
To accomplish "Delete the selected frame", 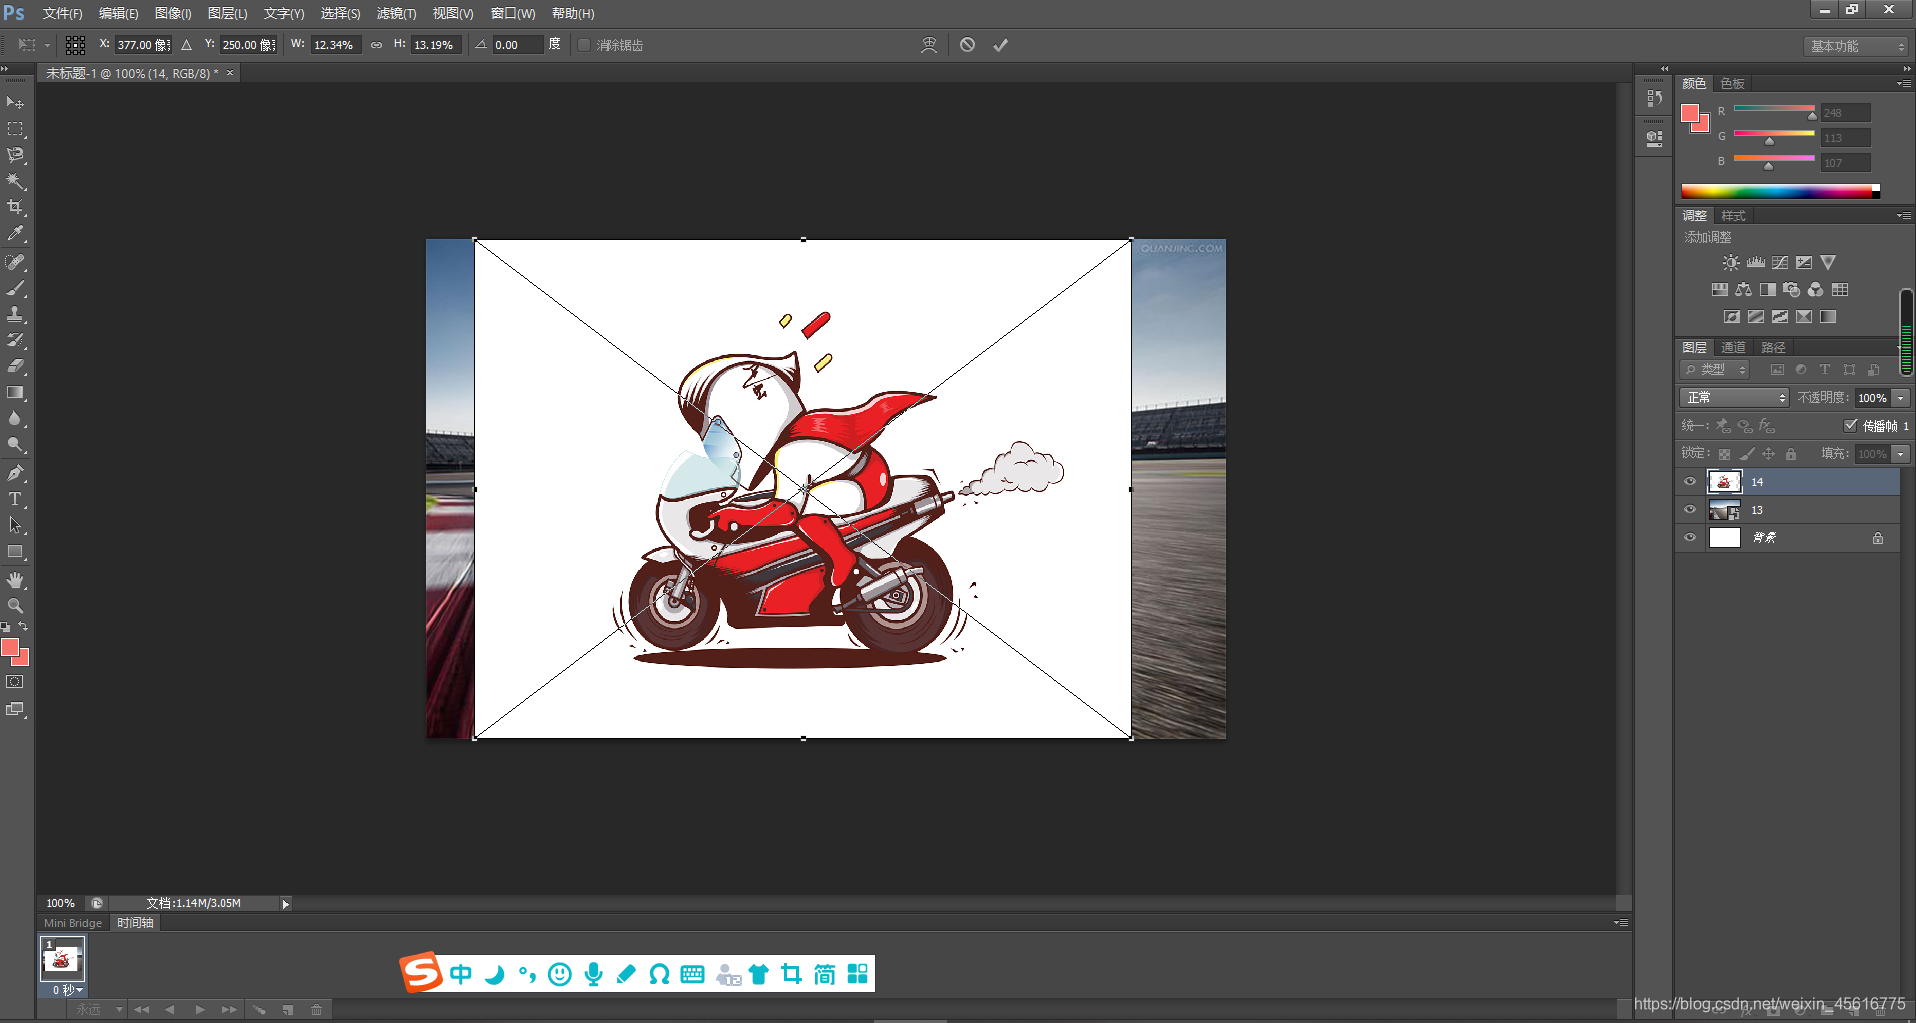I will click(317, 1010).
